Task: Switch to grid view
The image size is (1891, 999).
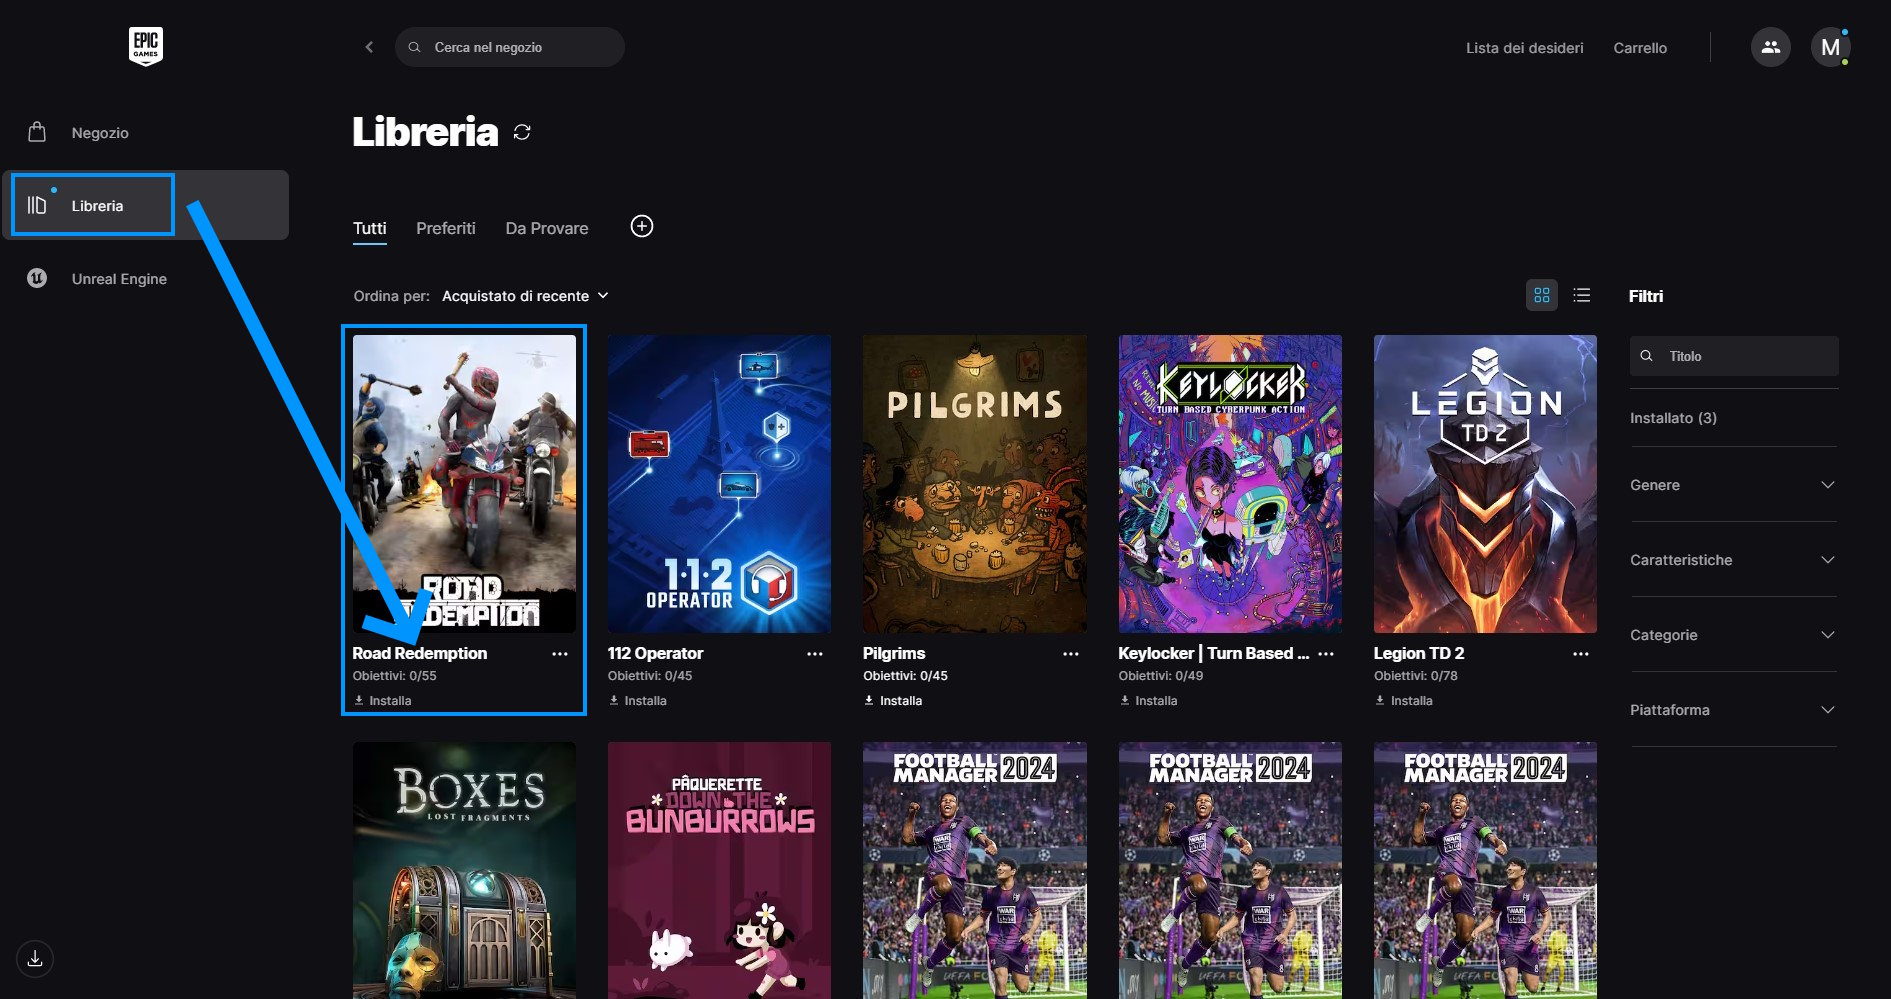Action: 1541,295
